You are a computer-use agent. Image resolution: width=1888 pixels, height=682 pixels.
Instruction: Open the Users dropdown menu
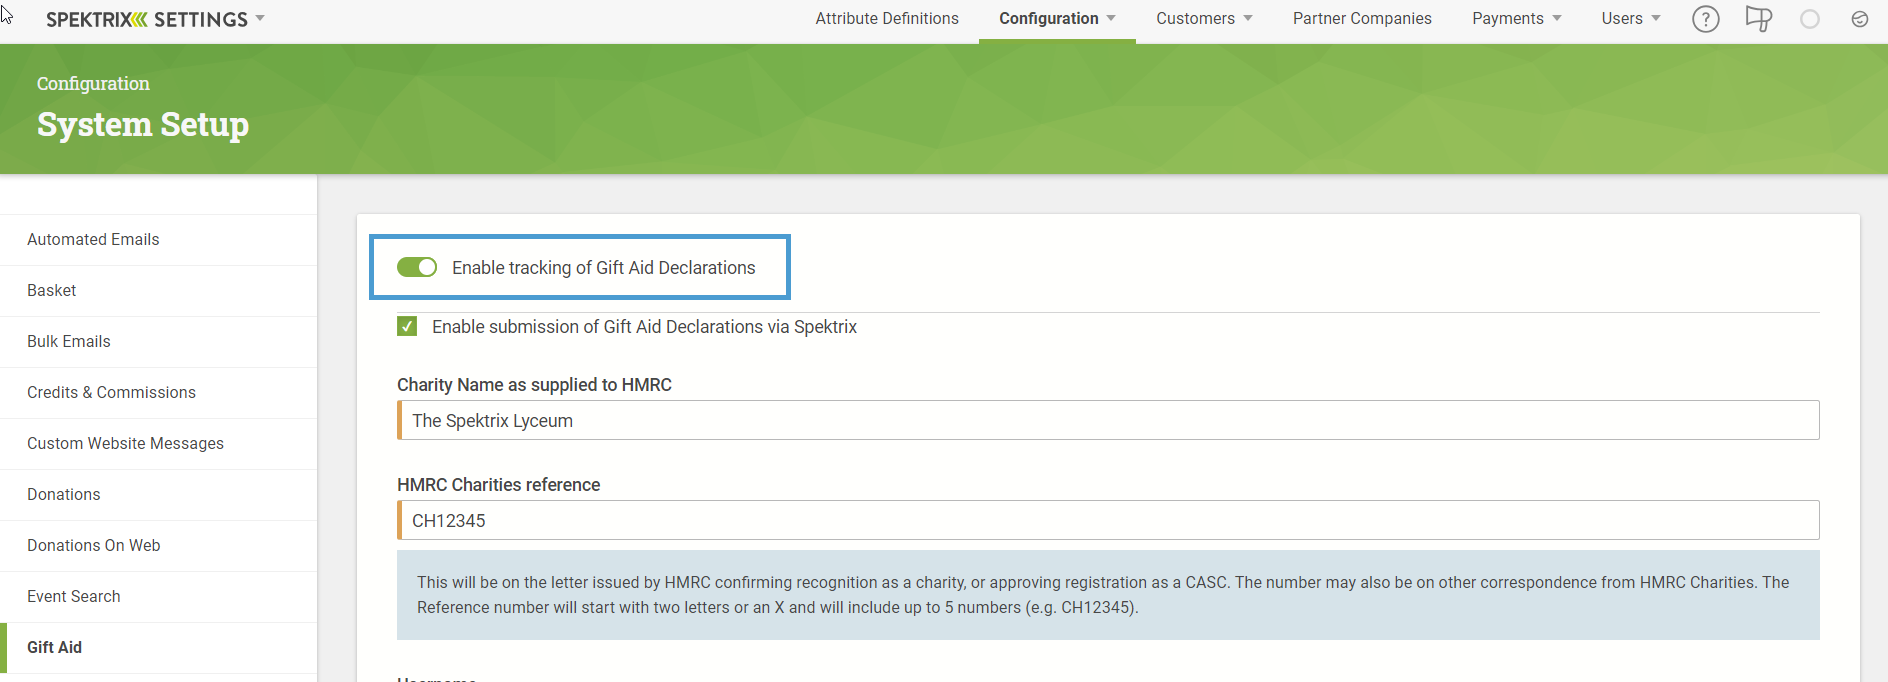[1630, 19]
